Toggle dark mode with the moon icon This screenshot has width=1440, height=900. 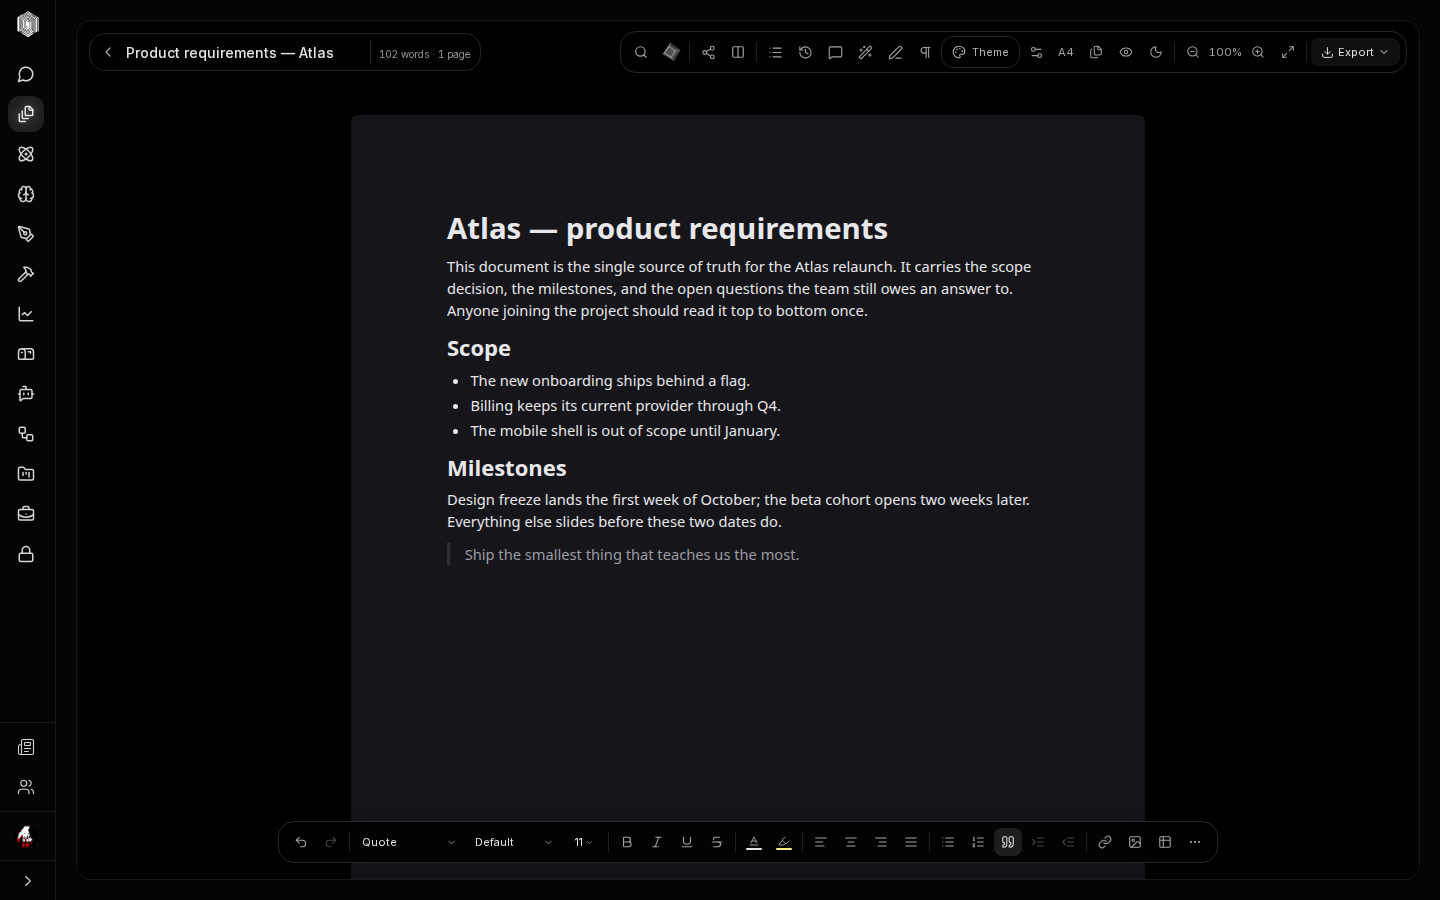coord(1156,52)
